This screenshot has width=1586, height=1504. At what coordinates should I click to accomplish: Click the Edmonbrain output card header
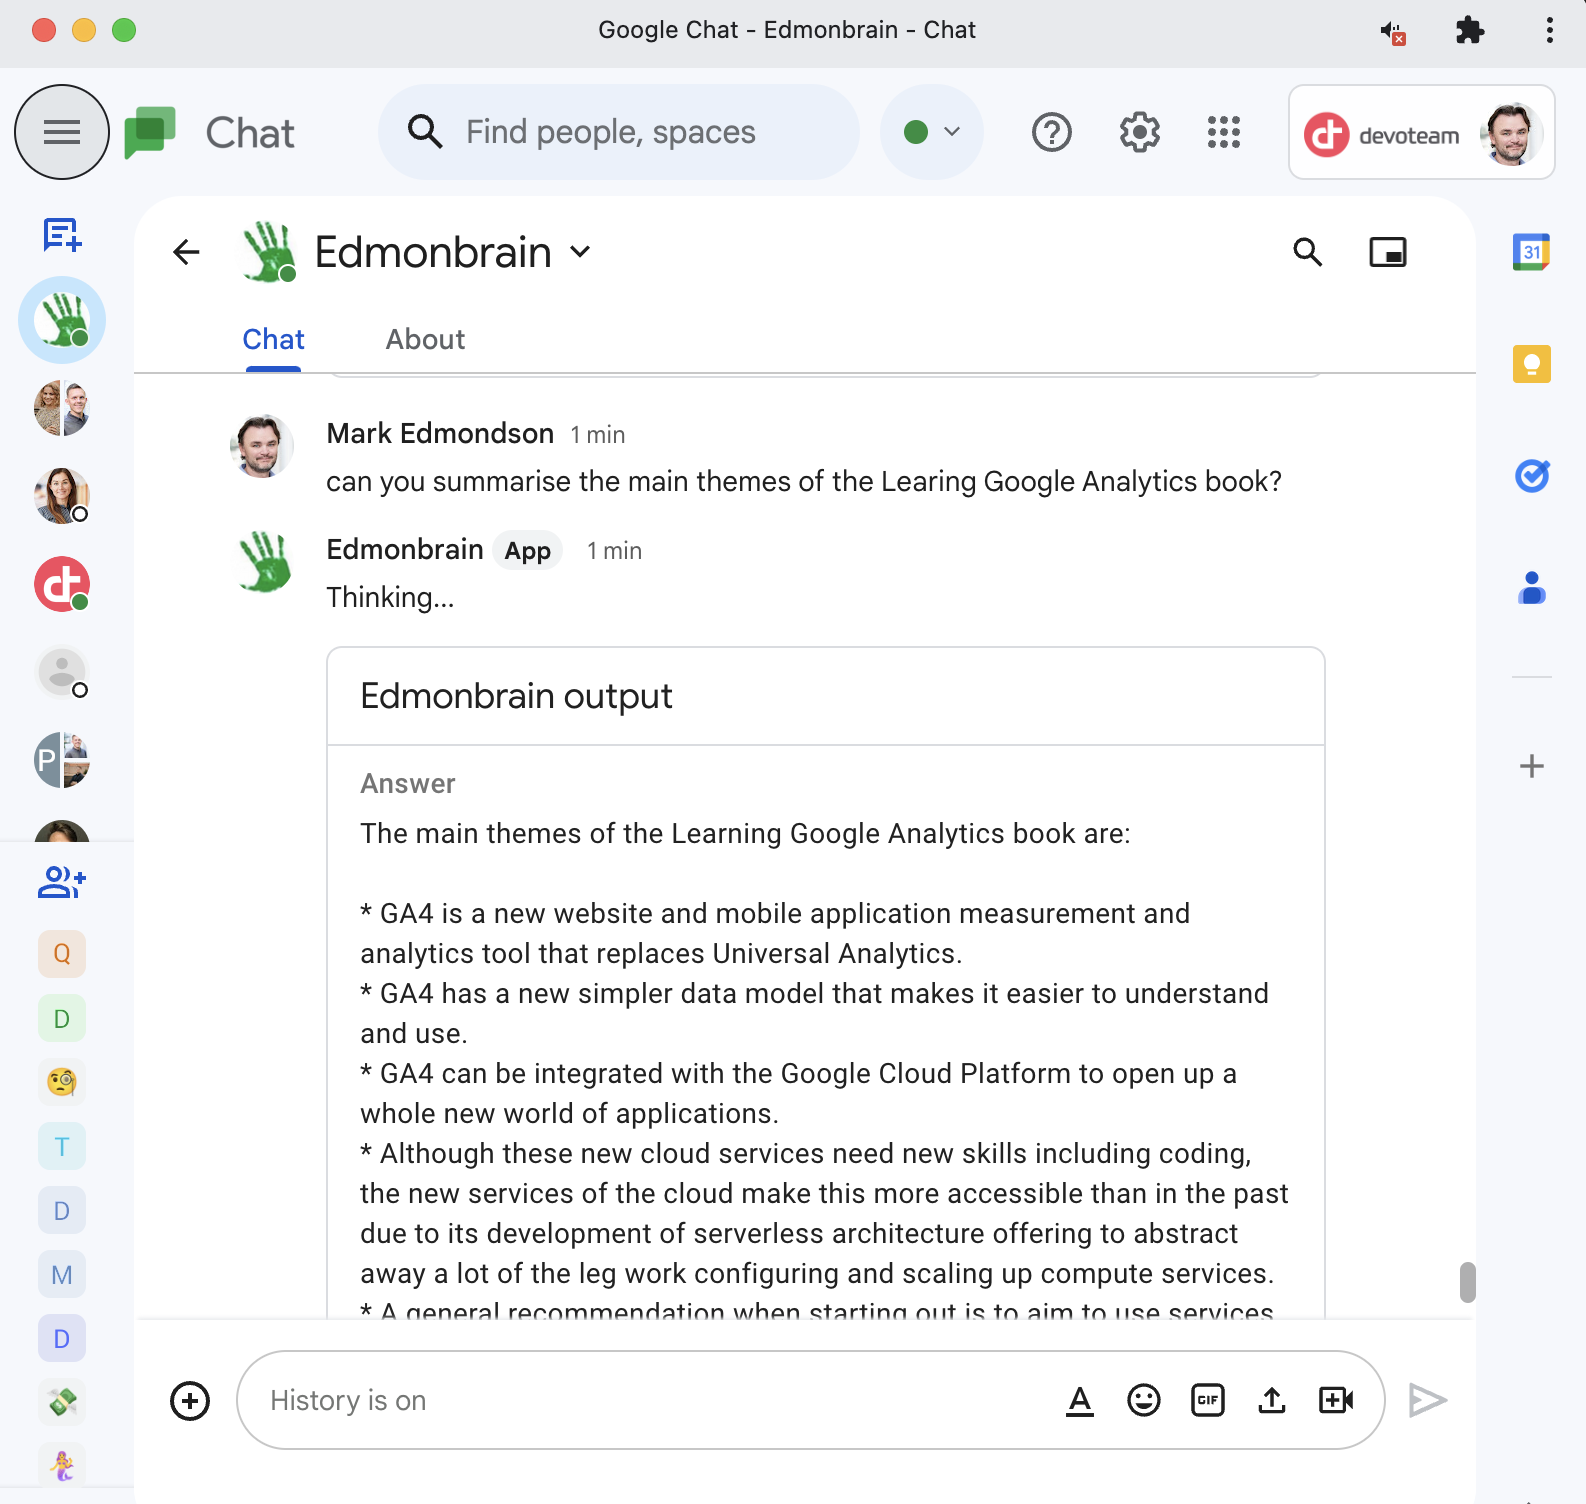(x=826, y=696)
